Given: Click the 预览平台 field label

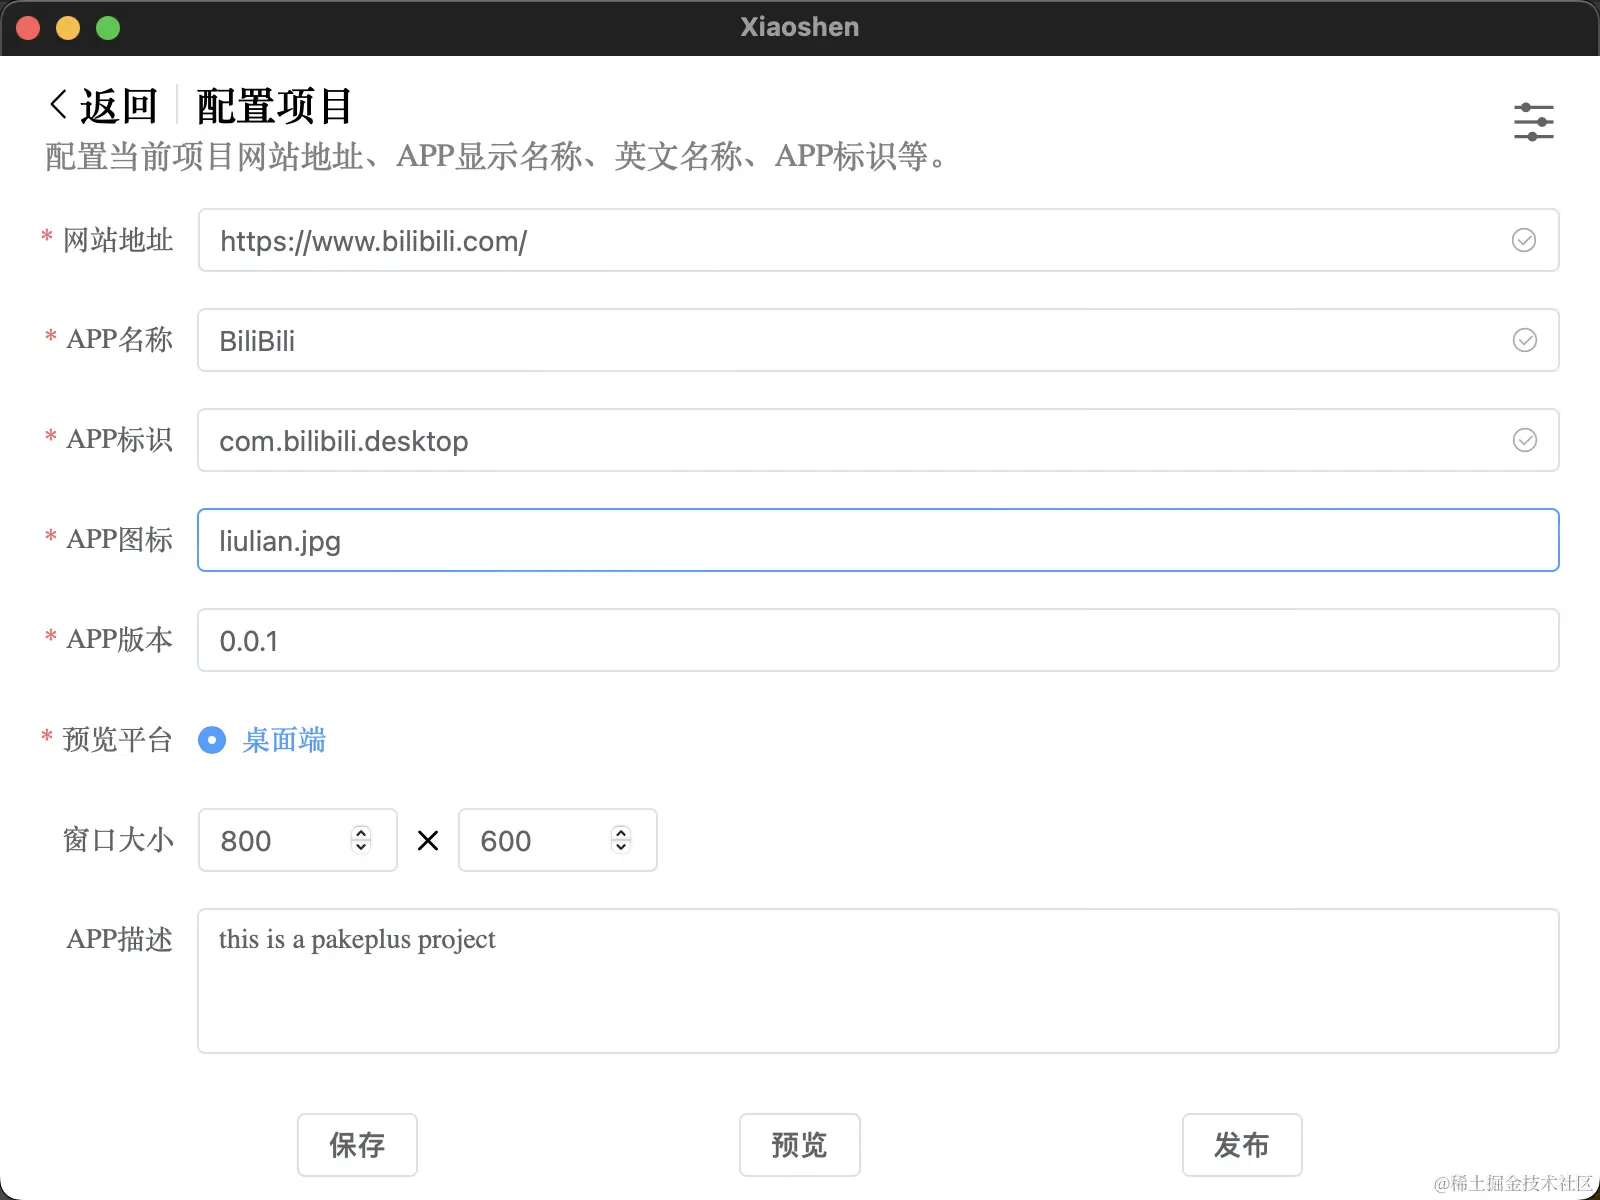Looking at the screenshot, I should click(x=118, y=740).
